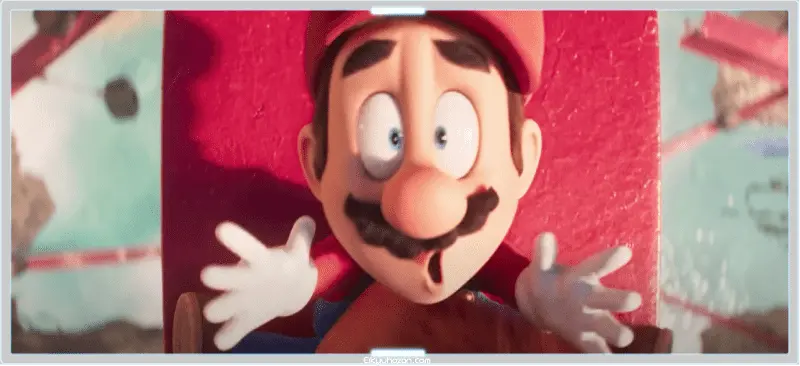Select the bottom-center handle of the image frame
Image resolution: width=800 pixels, height=366 pixels.
pos(398,353)
